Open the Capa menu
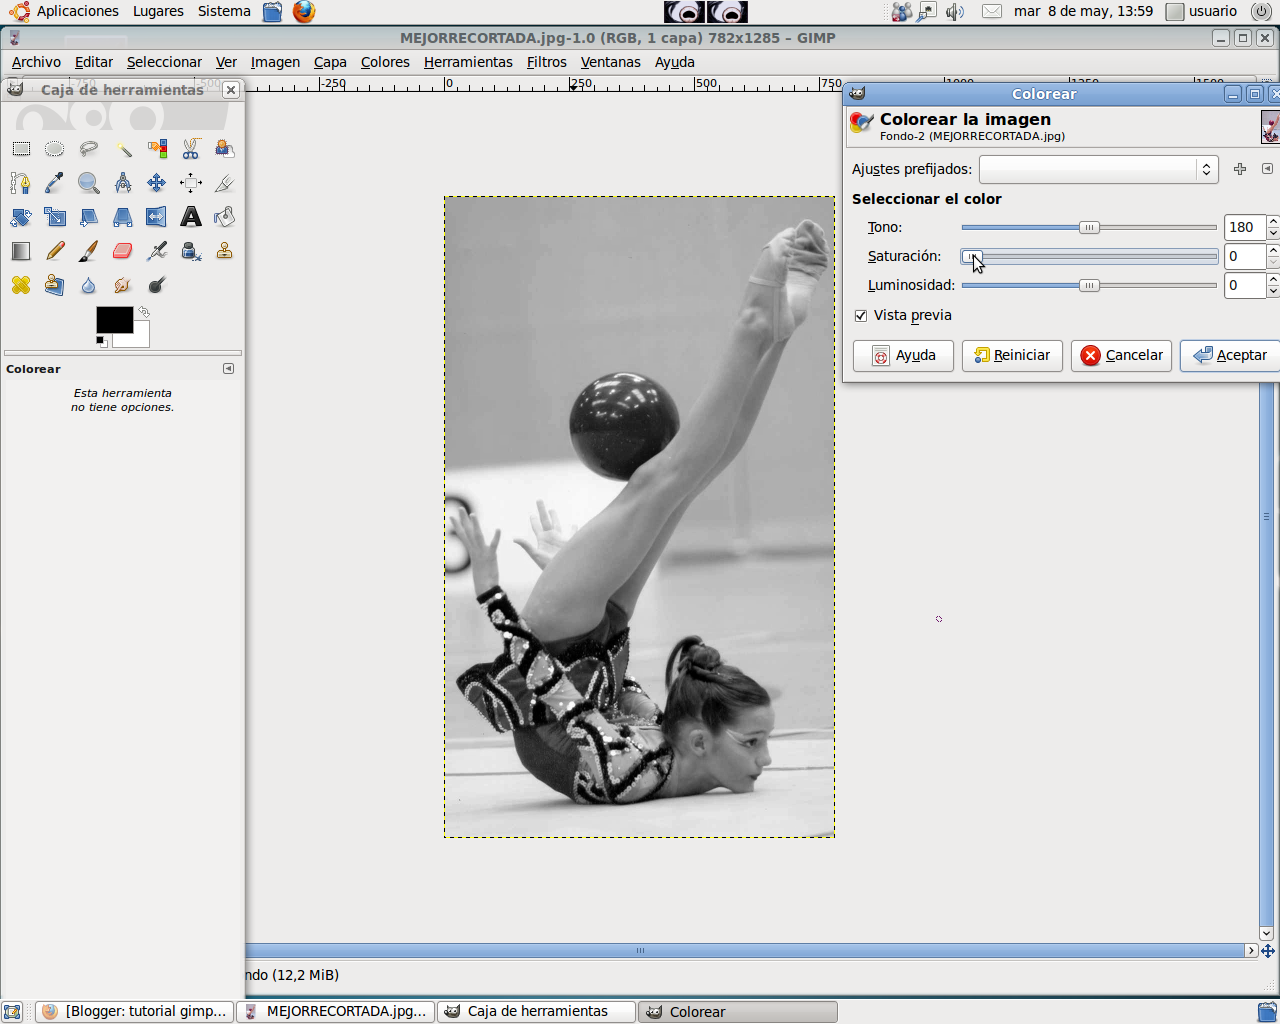The height and width of the screenshot is (1024, 1280). point(330,62)
